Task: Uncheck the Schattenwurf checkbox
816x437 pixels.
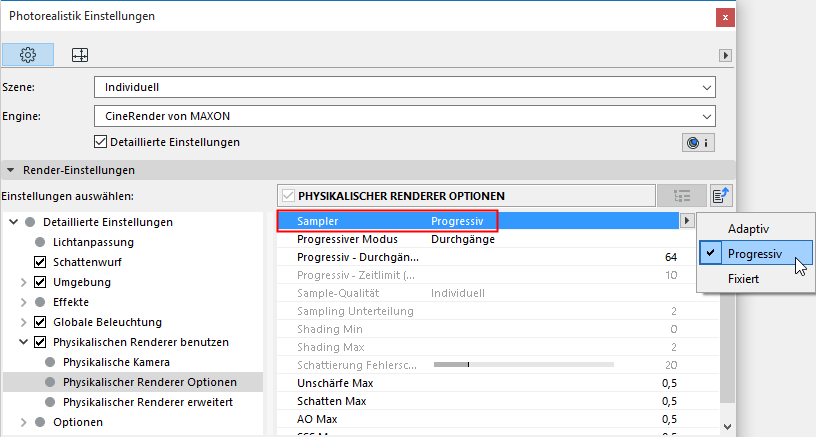Action: [x=40, y=262]
